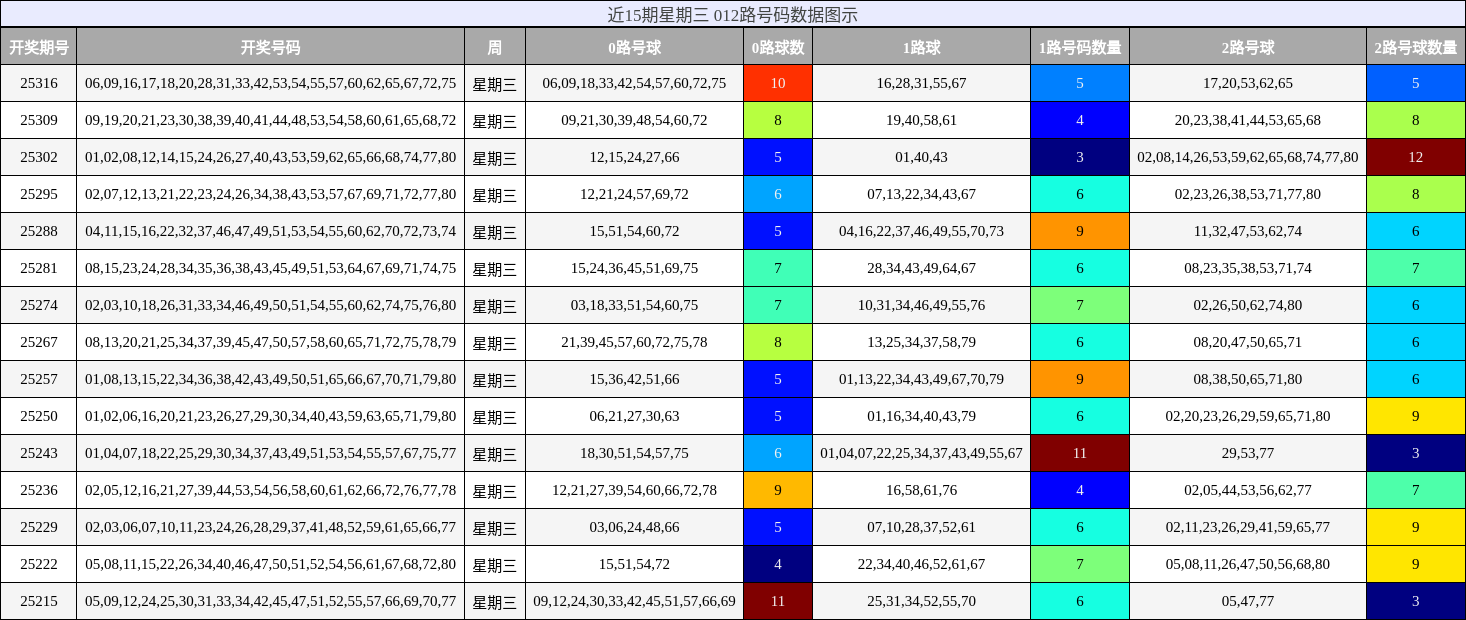Click the table title 近15期星期三 012路号码数据图示

(x=733, y=14)
